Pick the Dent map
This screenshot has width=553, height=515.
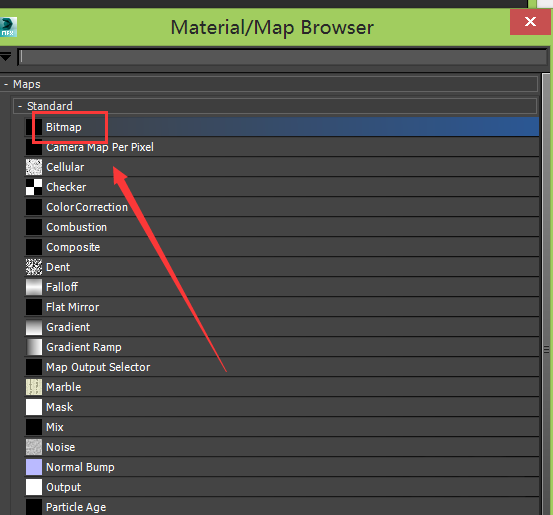point(282,267)
